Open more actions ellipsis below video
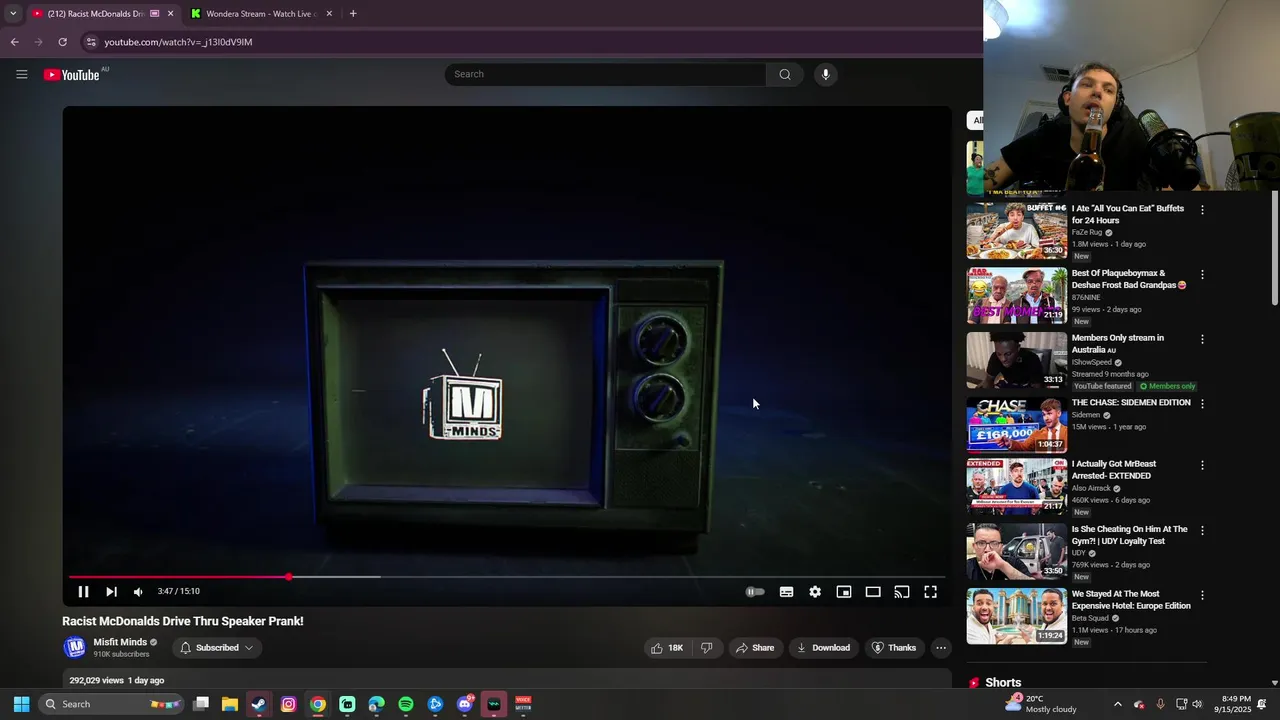The image size is (1280, 720). coord(941,648)
